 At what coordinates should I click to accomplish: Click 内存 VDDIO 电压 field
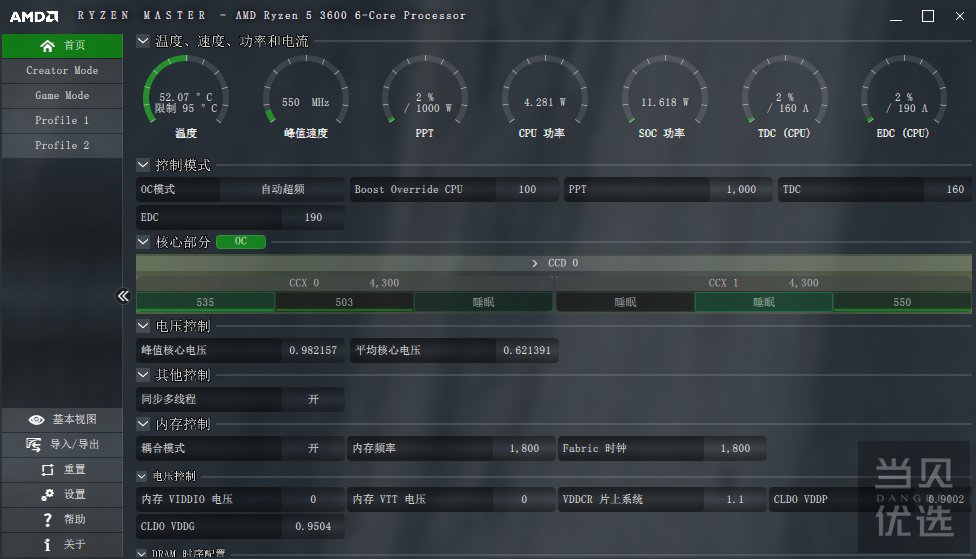[x=240, y=499]
